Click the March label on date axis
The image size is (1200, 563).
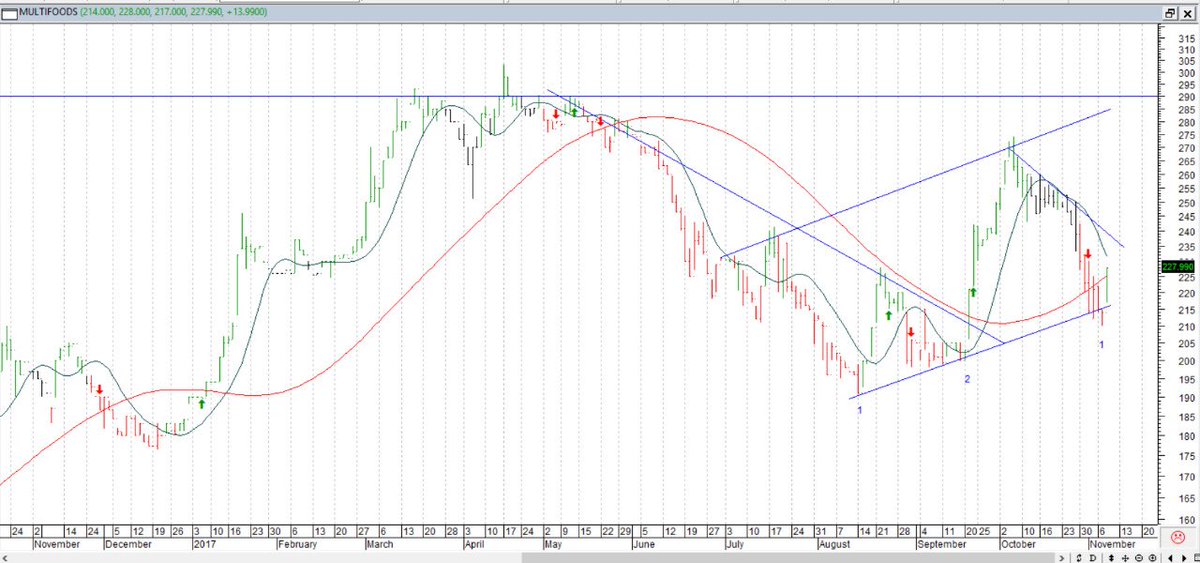coord(379,545)
